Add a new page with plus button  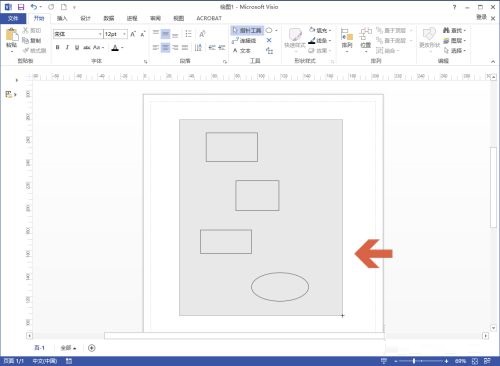[92, 348]
